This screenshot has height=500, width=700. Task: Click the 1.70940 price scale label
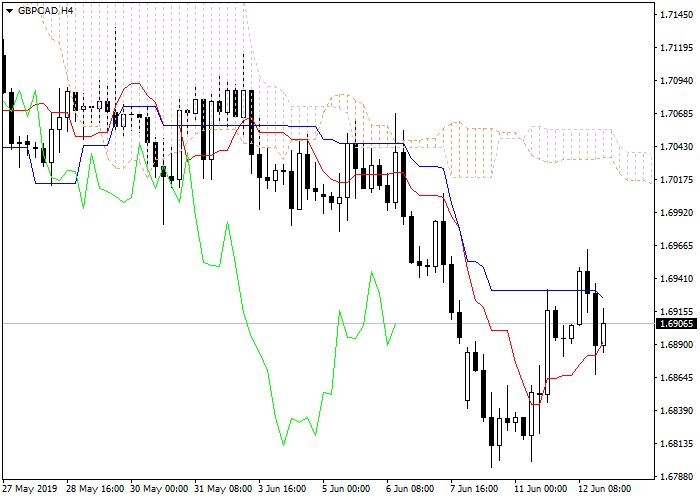[x=677, y=81]
